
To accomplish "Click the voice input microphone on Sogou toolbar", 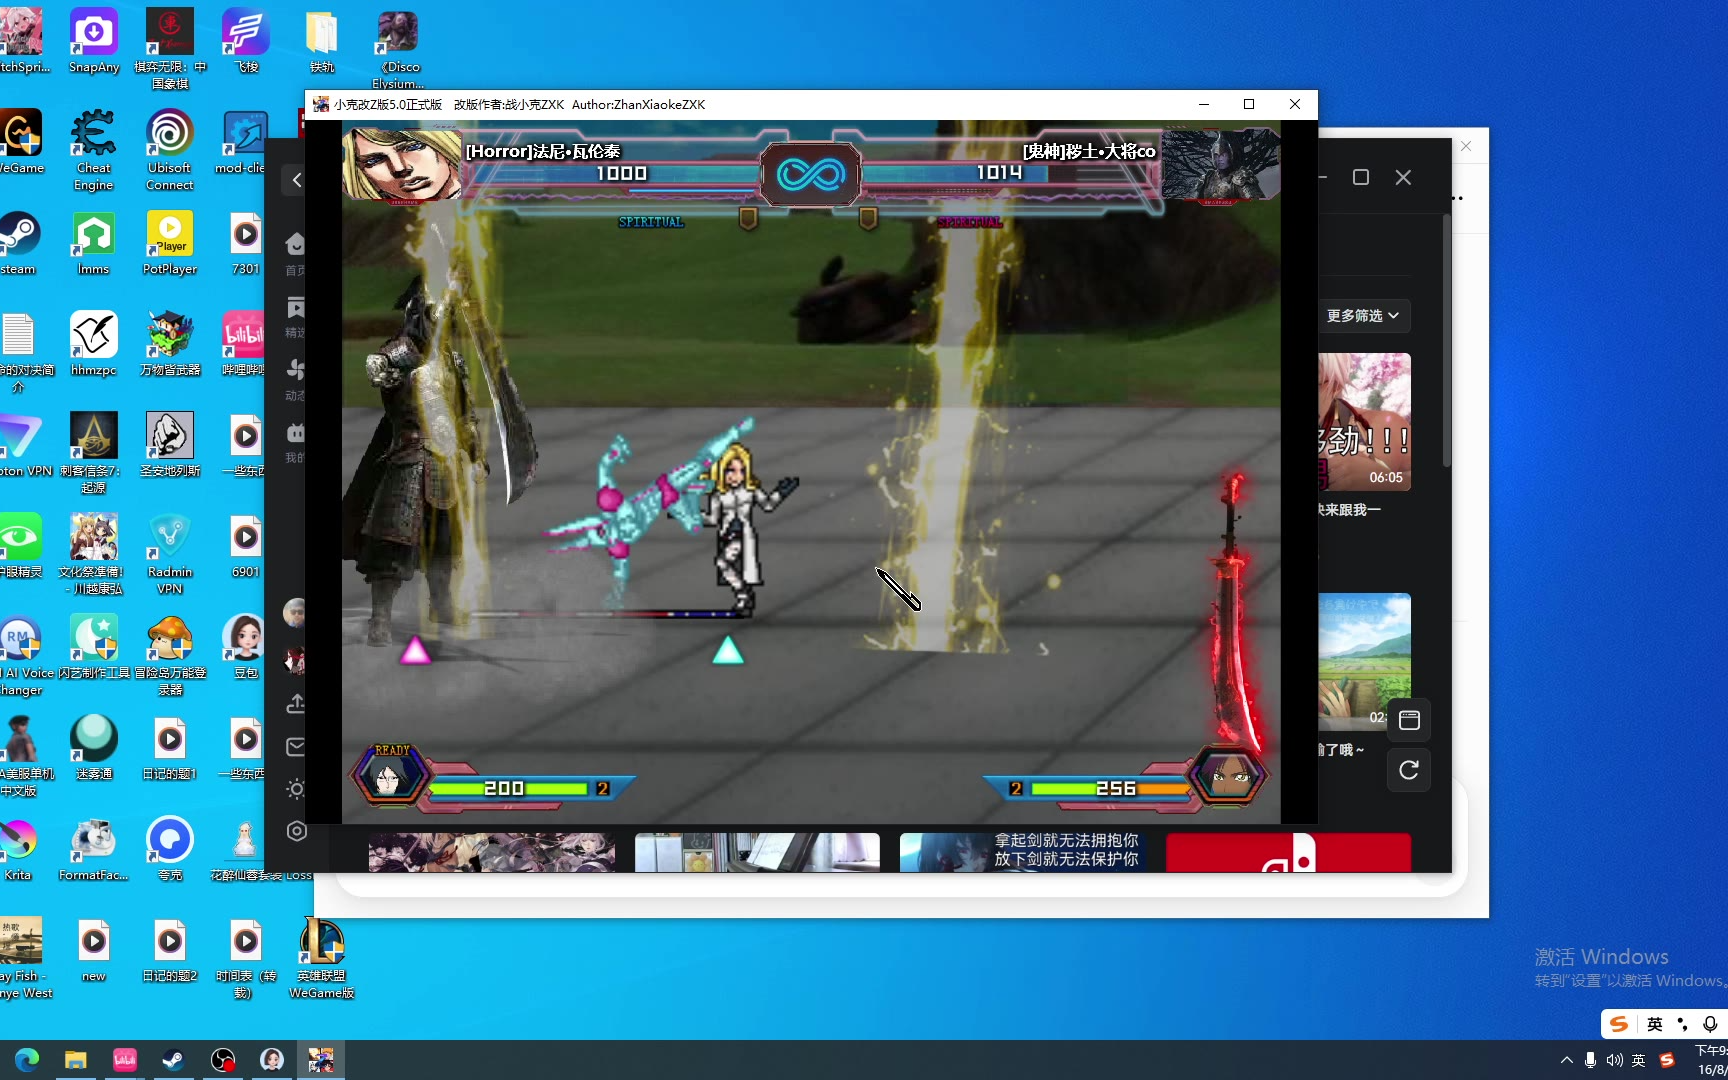I will click(x=1710, y=1024).
